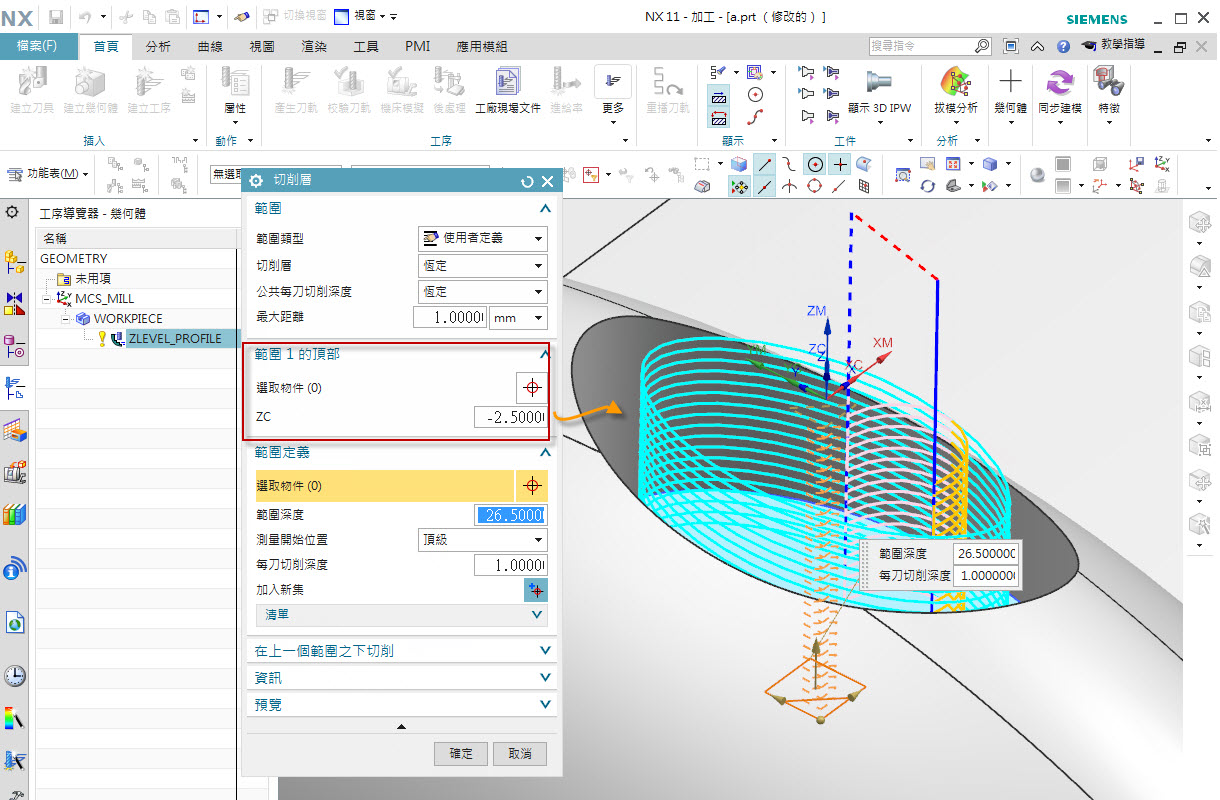Click the 範圍深度 field showing 26.5000

510,515
